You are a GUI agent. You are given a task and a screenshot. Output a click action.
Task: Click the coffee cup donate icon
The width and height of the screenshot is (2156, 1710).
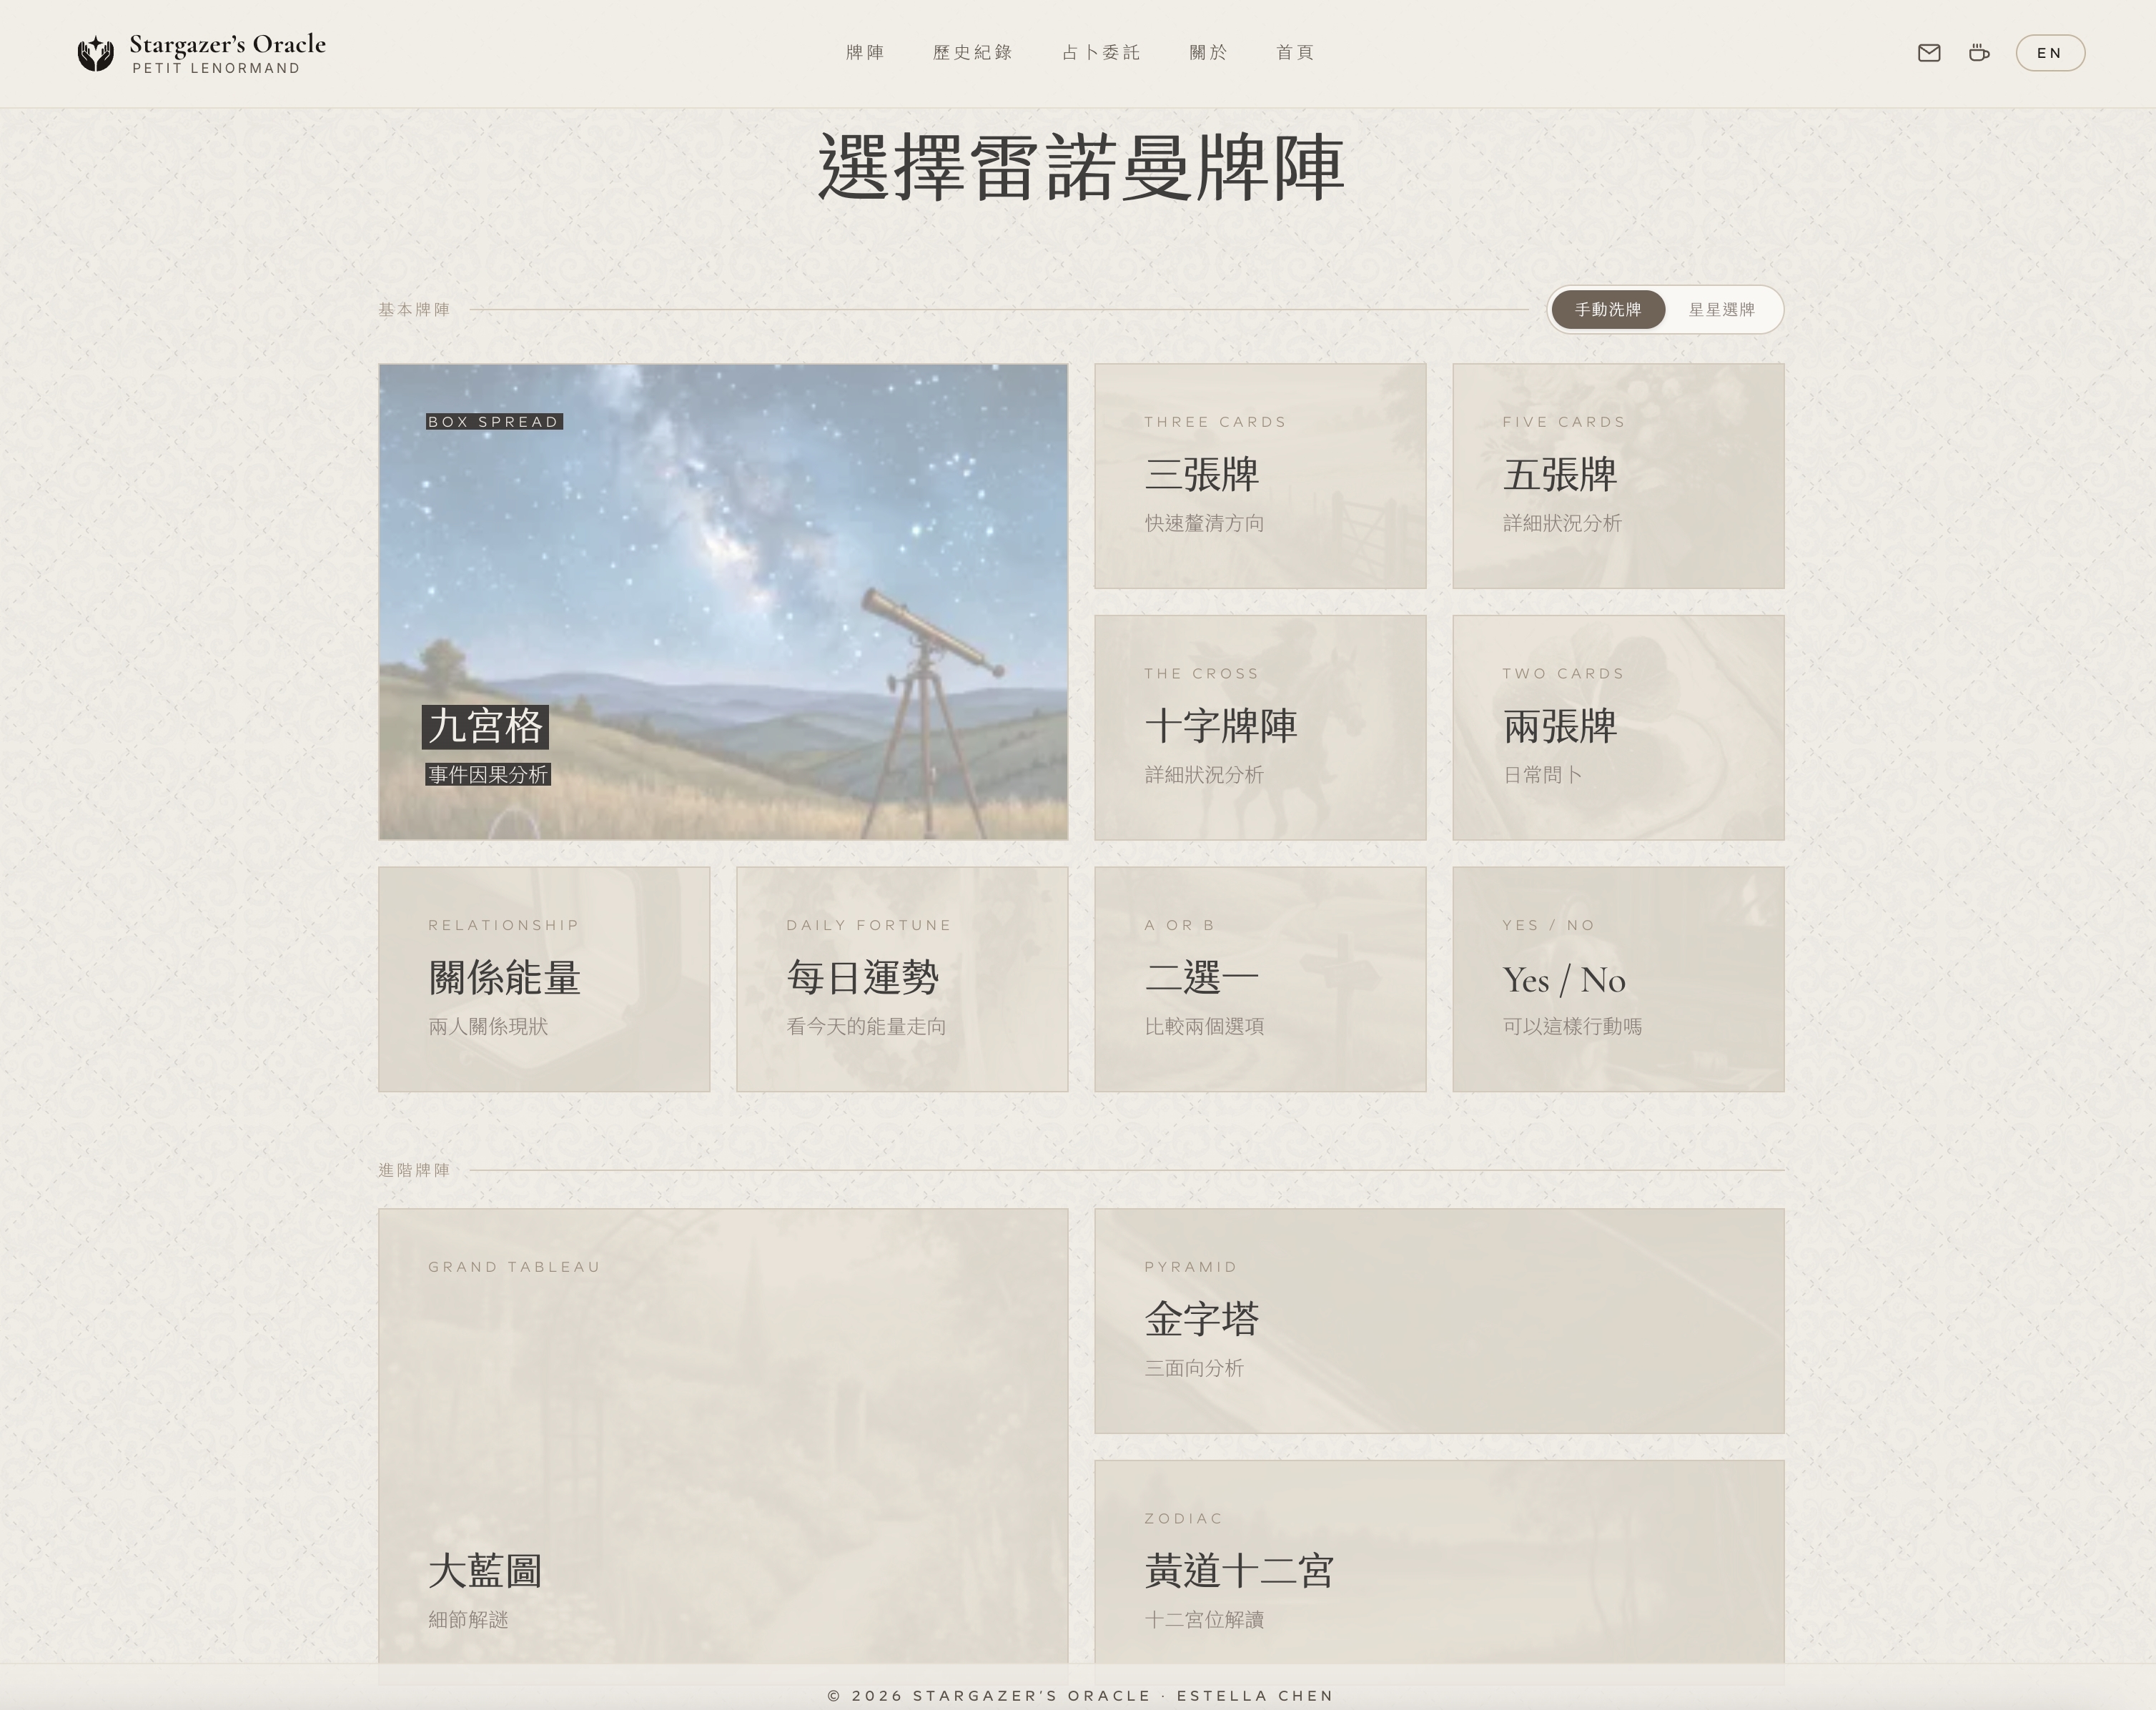tap(1979, 53)
